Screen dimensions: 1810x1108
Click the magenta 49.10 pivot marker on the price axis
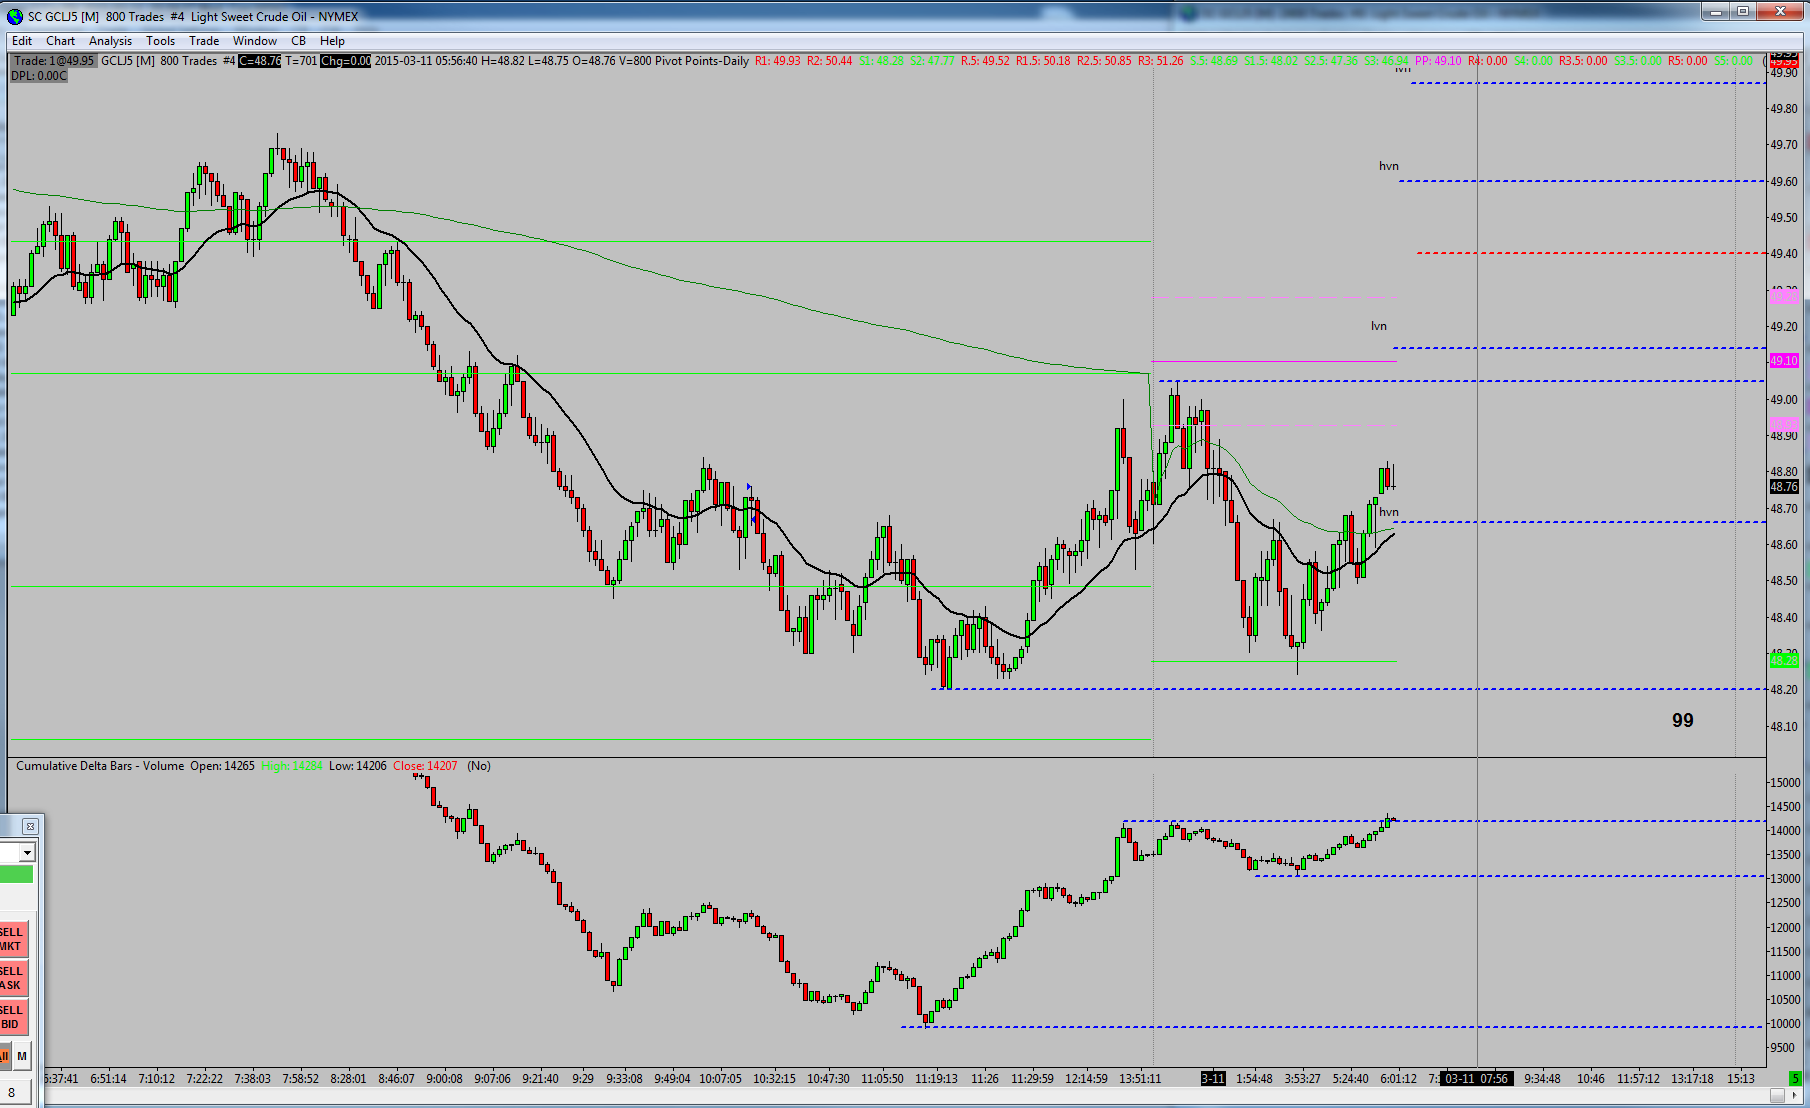coord(1784,360)
